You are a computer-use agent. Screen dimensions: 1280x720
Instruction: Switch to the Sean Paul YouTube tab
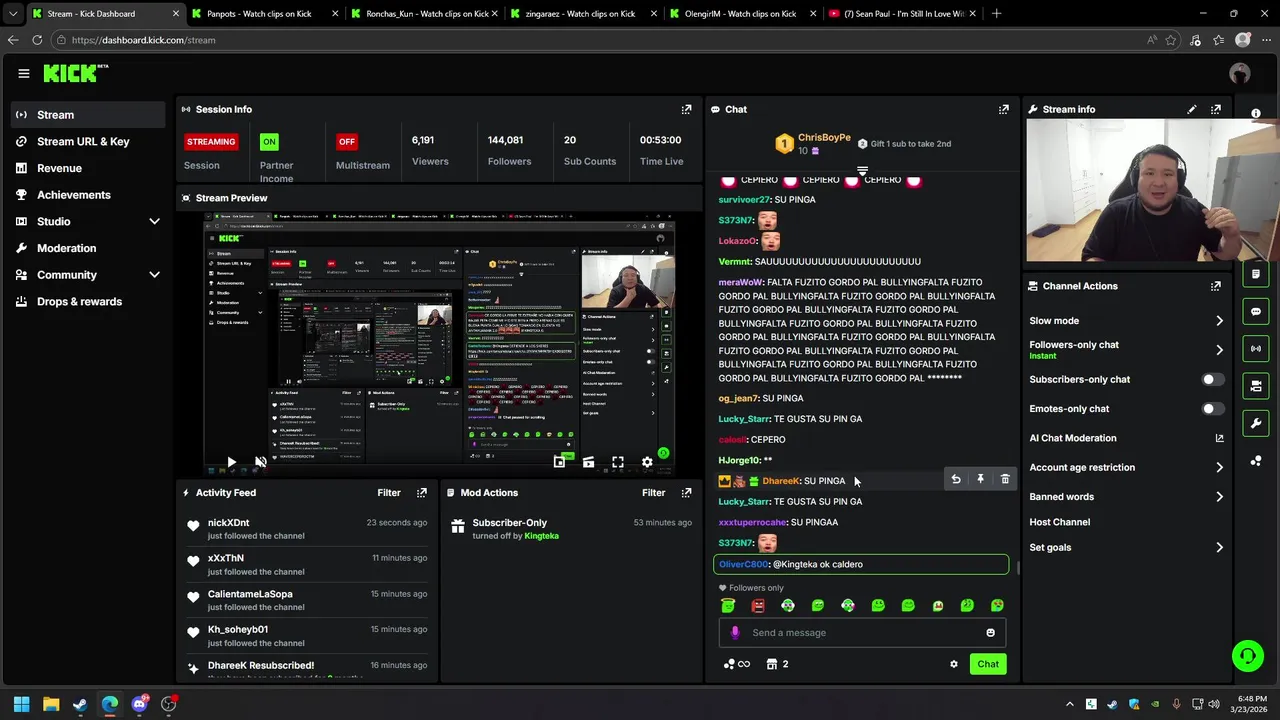tap(904, 14)
